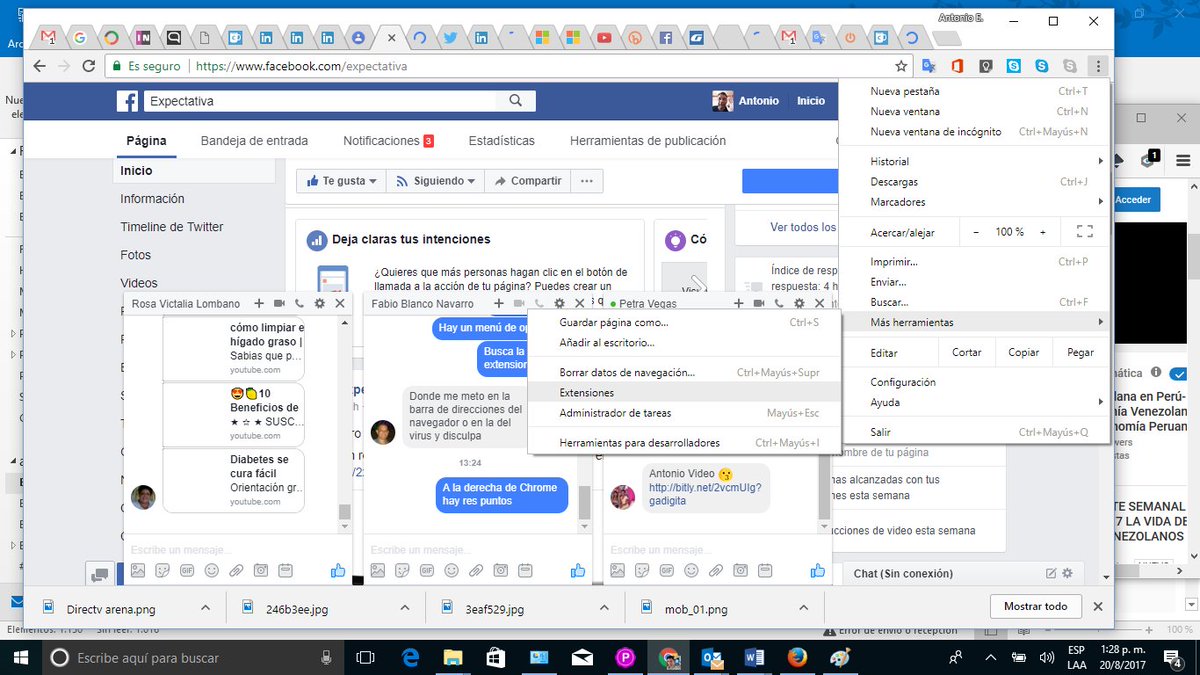
Task: Open the Chrome three-dot menu button
Action: click(x=1098, y=66)
